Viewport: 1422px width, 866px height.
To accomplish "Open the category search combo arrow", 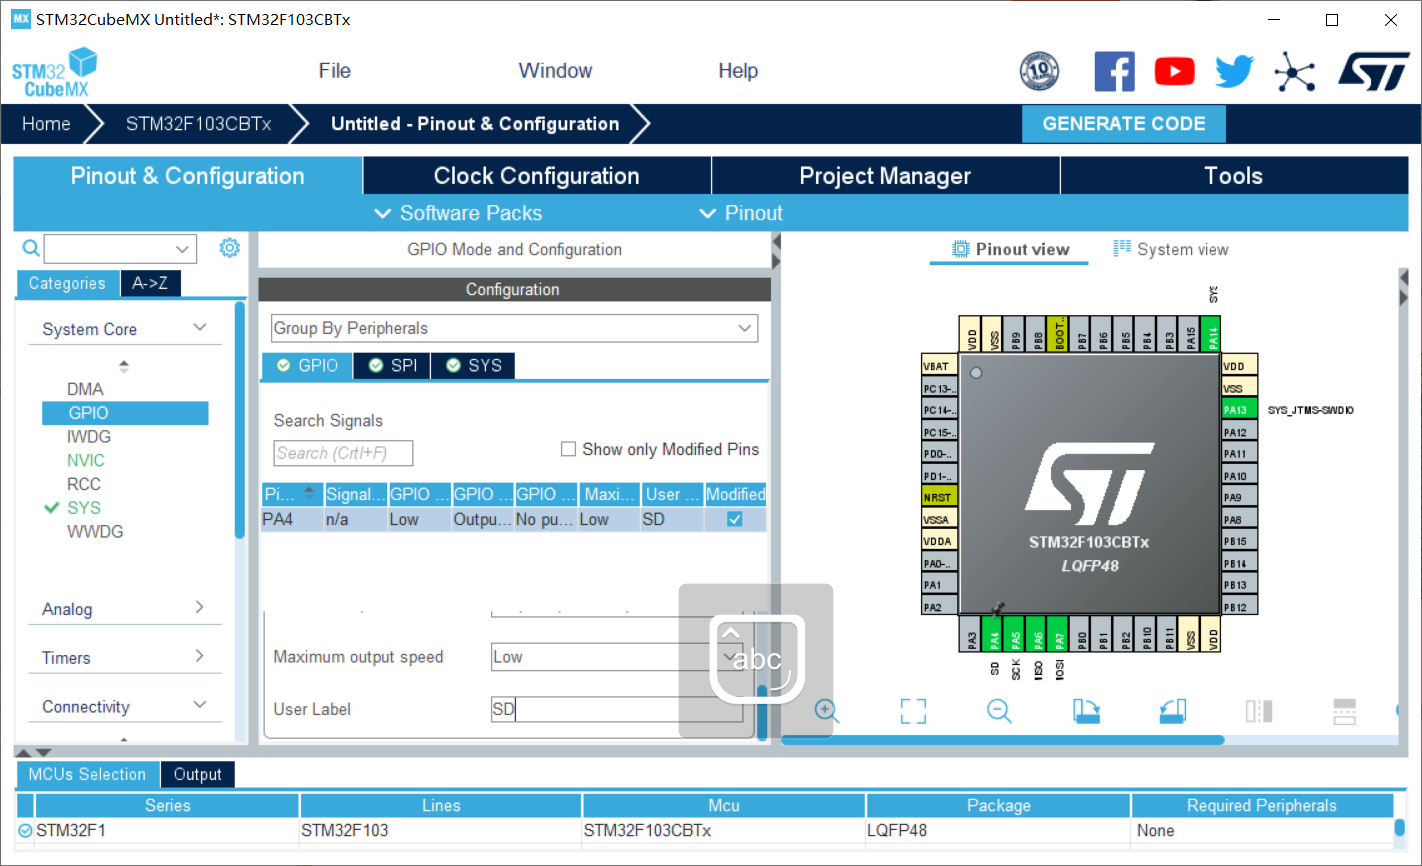I will (182, 248).
